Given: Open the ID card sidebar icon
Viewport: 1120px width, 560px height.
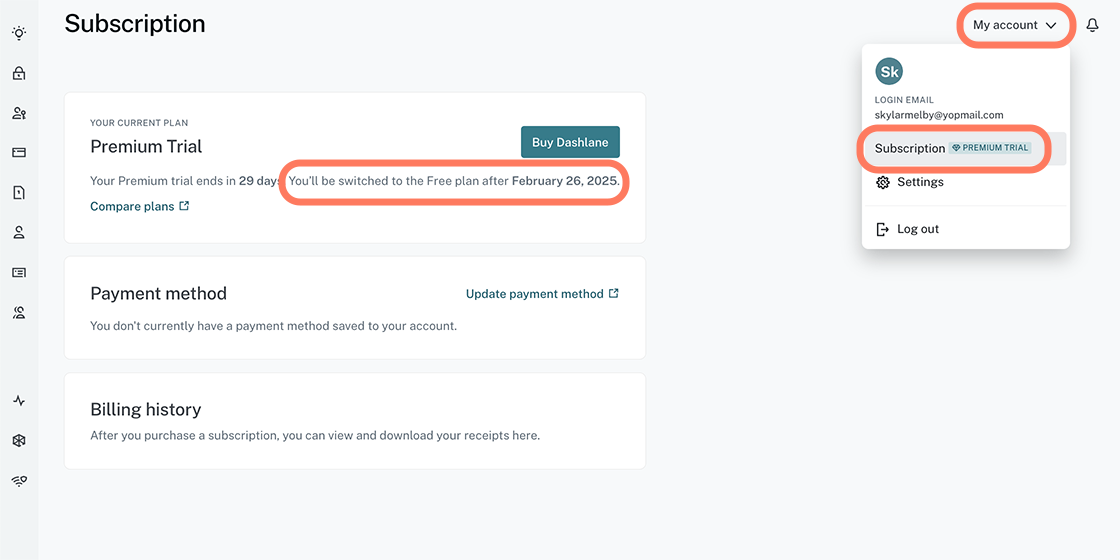Looking at the screenshot, I should point(19,273).
